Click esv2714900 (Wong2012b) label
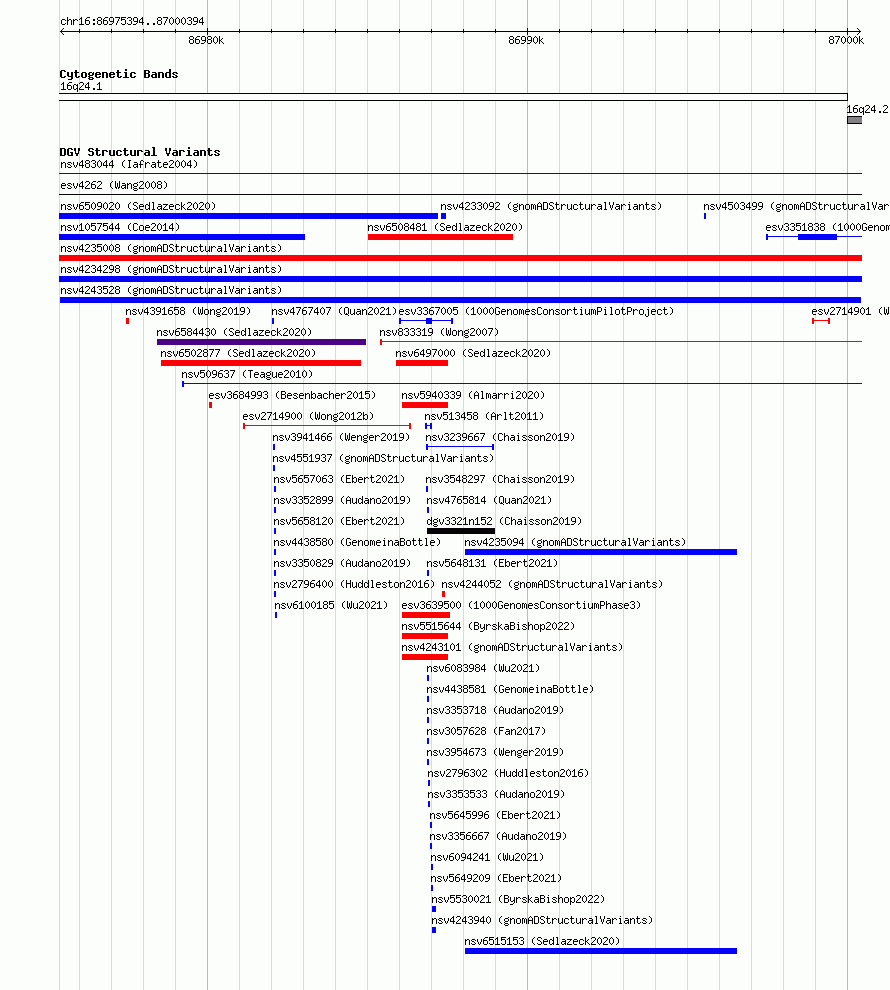The image size is (890, 990). pos(308,416)
